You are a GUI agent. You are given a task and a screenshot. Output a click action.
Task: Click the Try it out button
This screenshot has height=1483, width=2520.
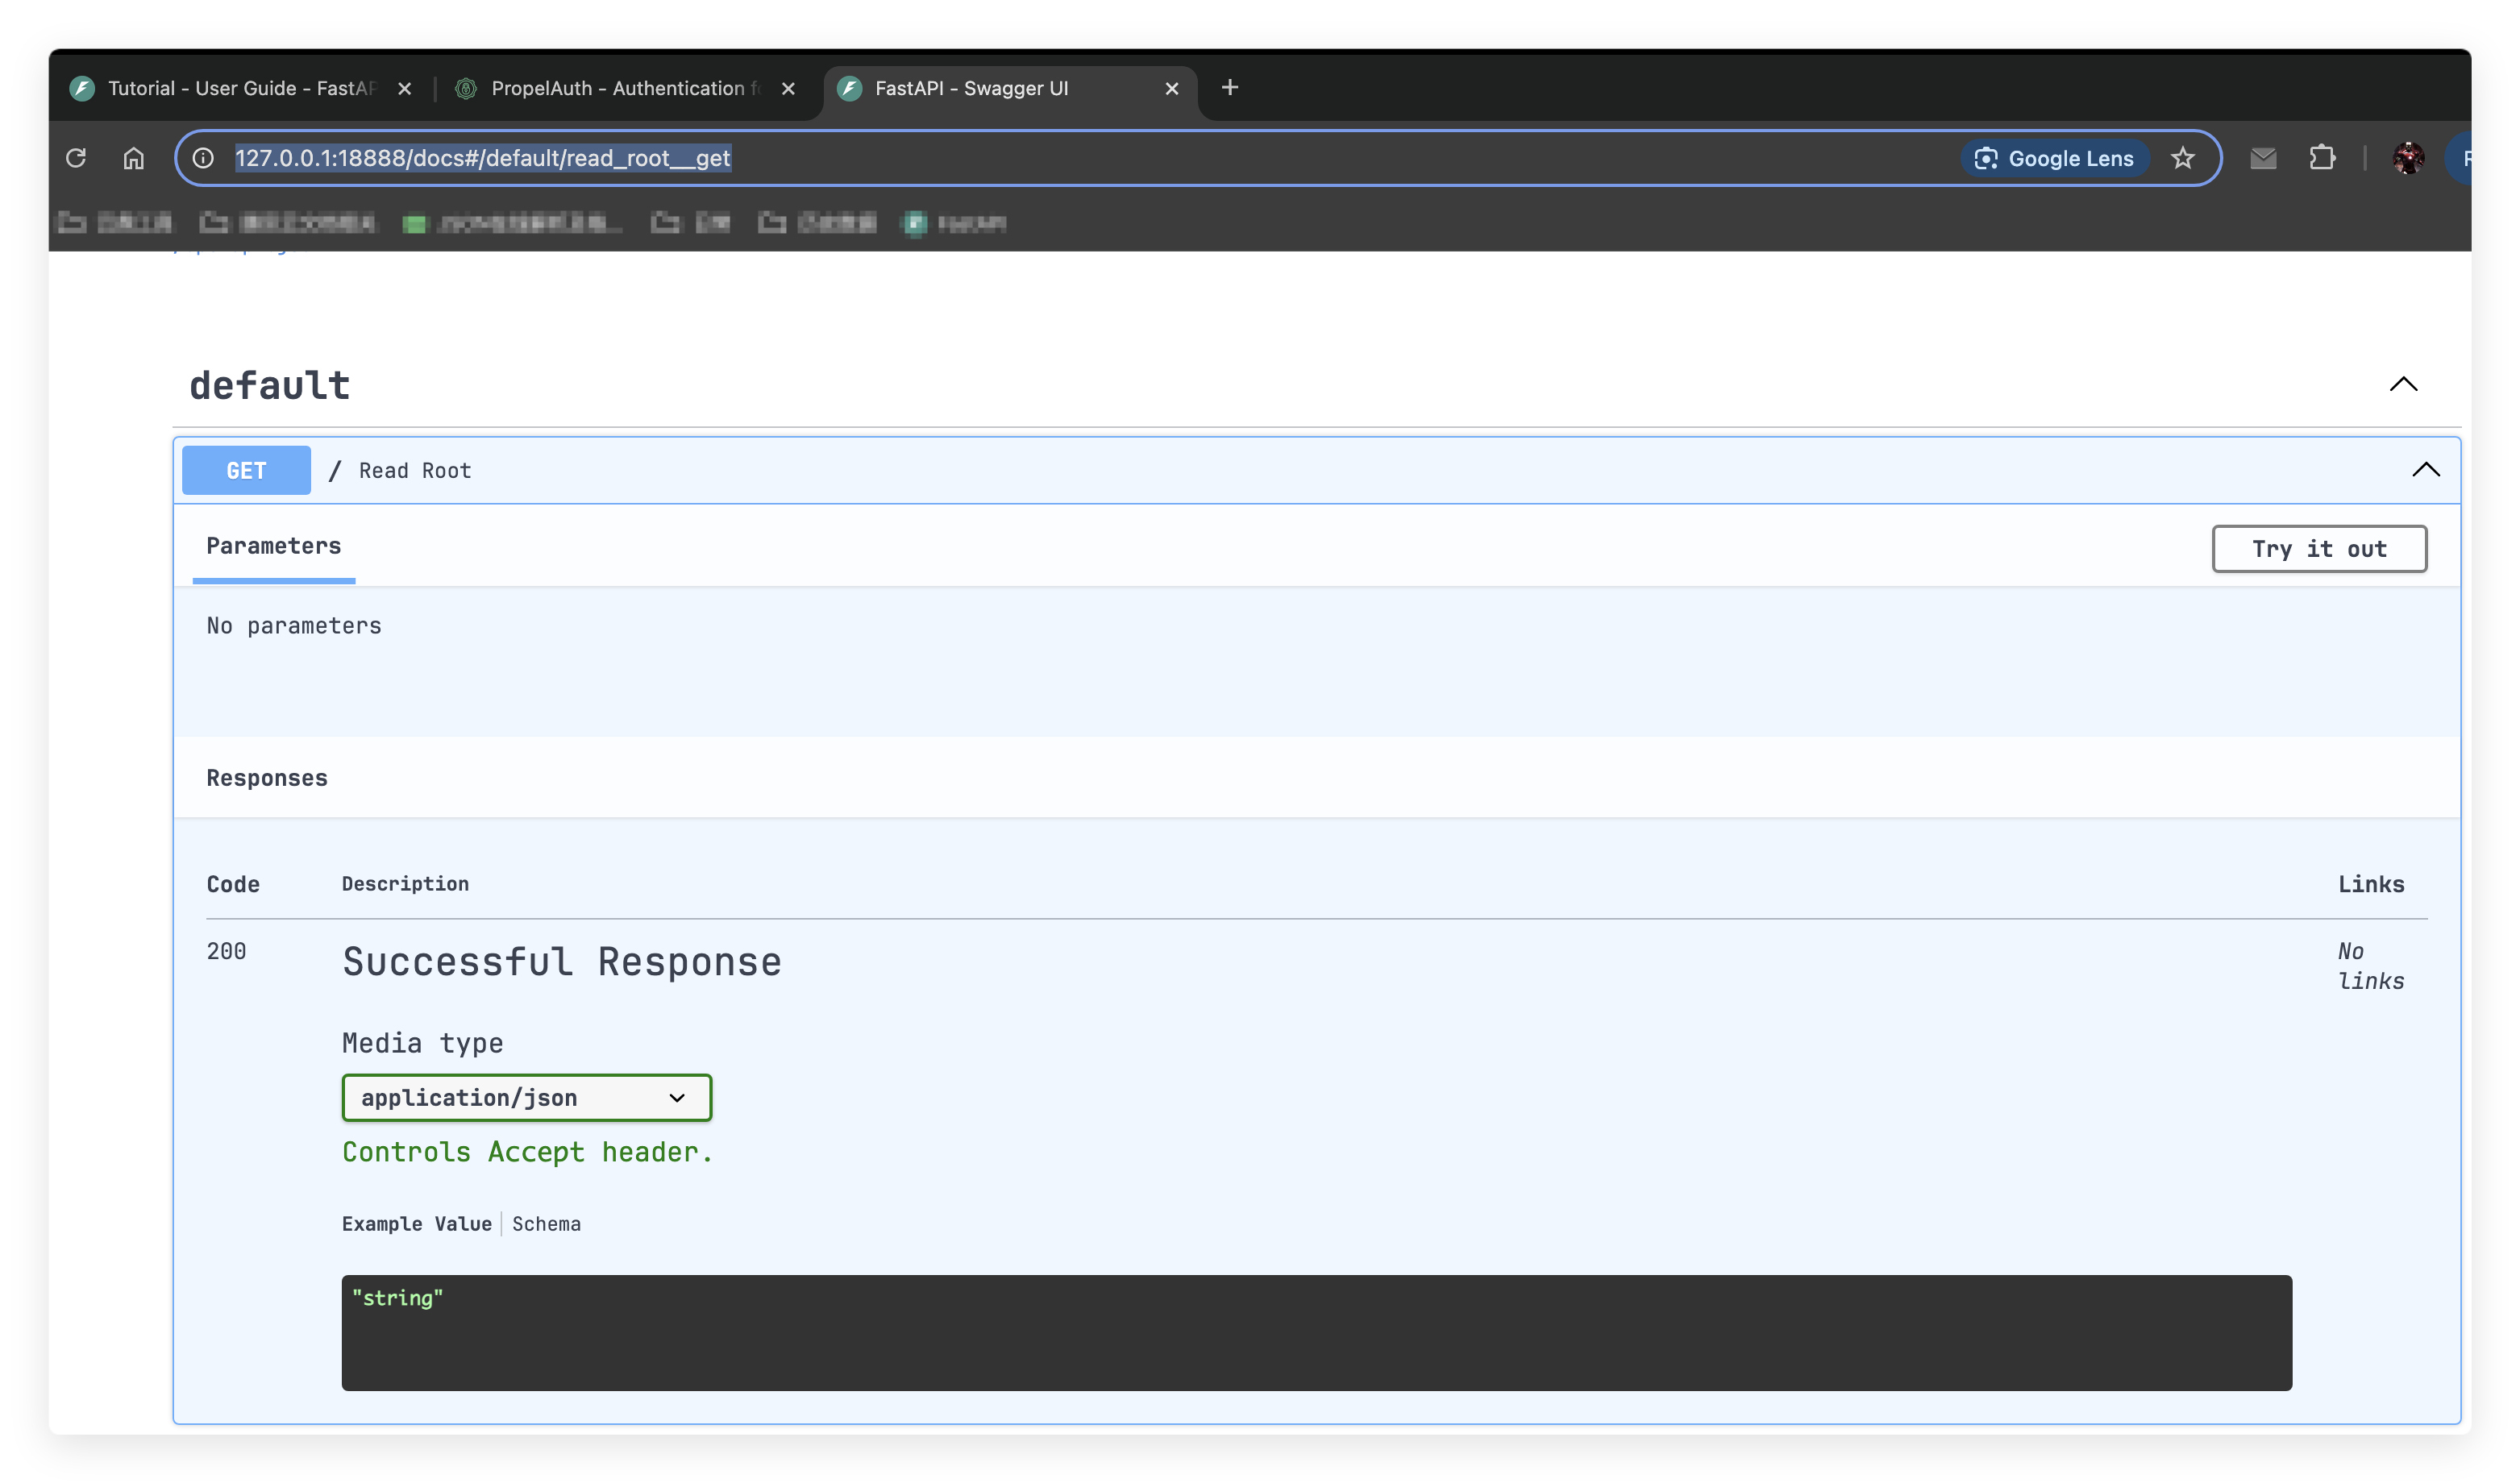pyautogui.click(x=2318, y=549)
